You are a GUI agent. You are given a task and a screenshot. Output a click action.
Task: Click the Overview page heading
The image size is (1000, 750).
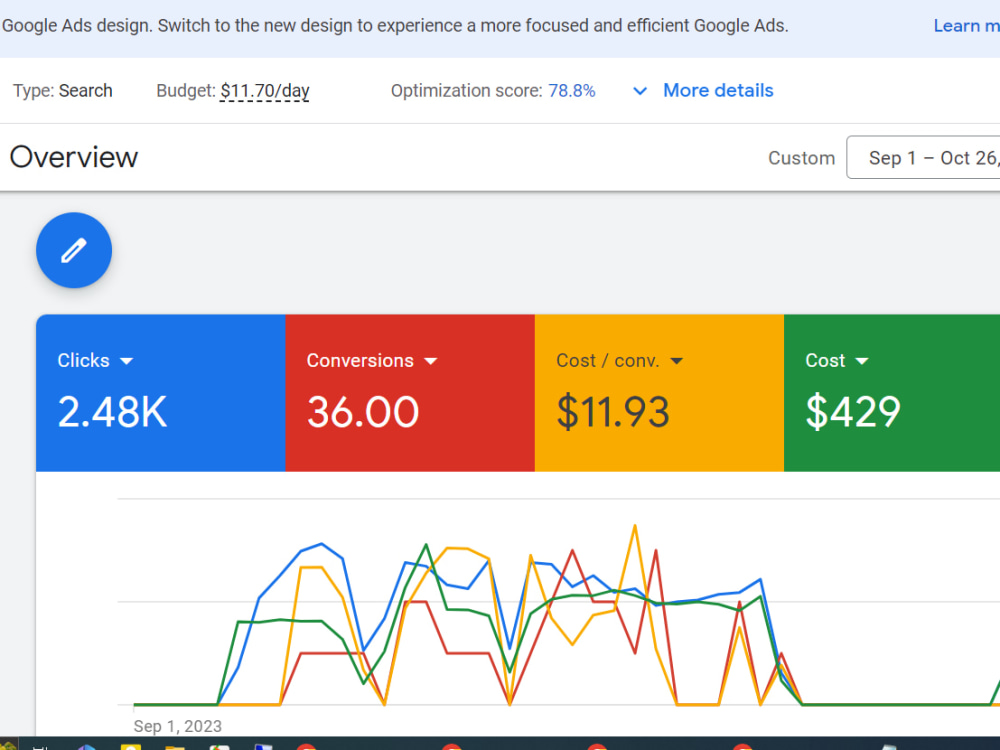pyautogui.click(x=74, y=157)
